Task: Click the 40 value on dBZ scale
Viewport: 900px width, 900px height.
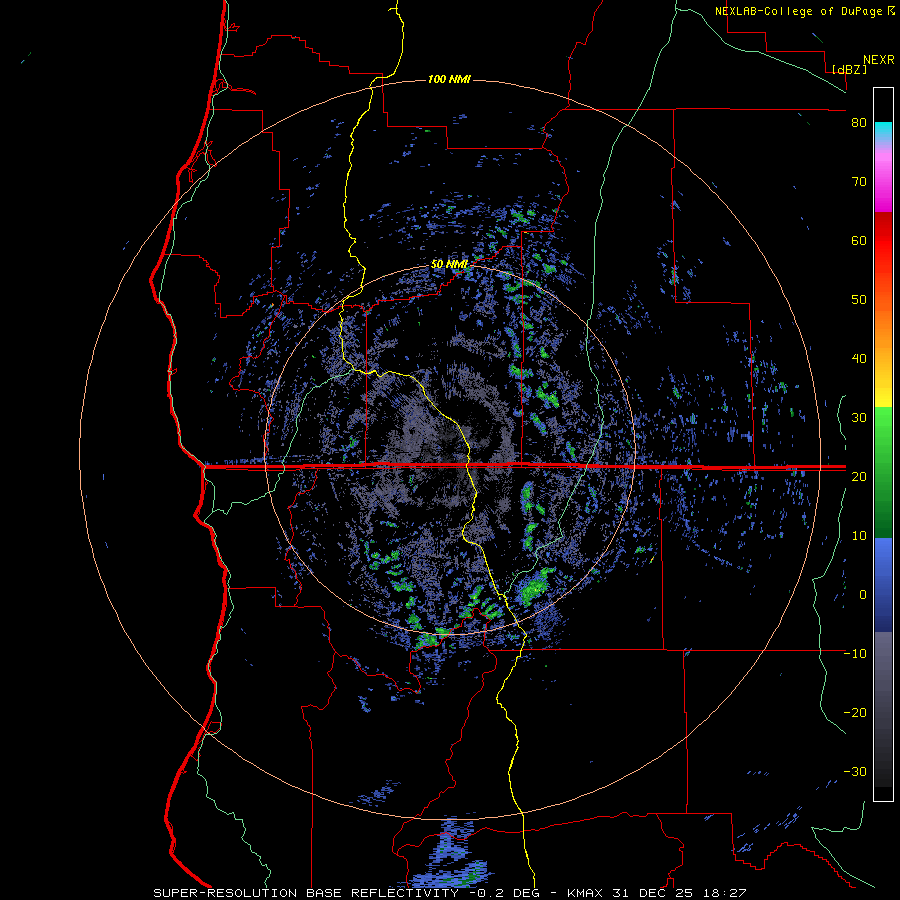Action: [x=859, y=359]
